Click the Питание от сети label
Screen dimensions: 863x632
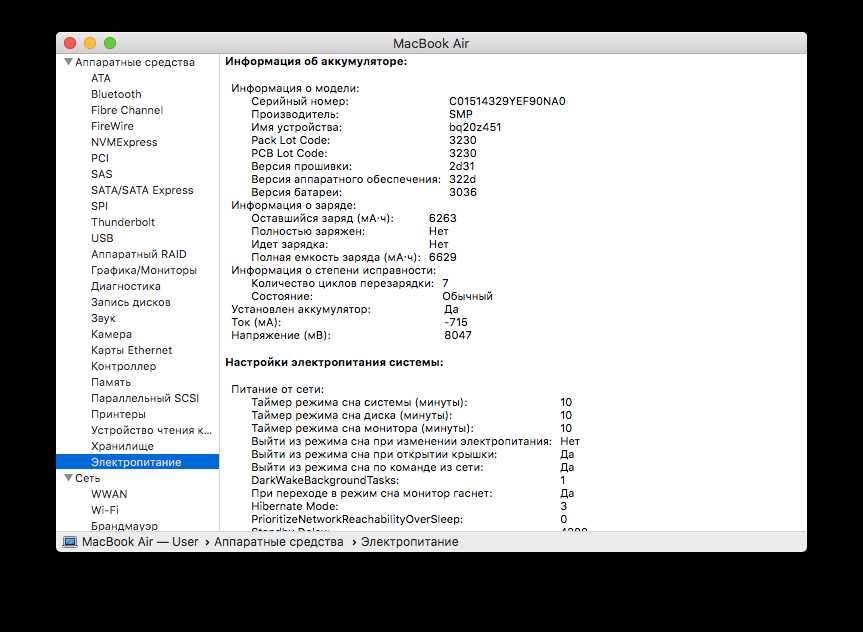pyautogui.click(x=277, y=389)
